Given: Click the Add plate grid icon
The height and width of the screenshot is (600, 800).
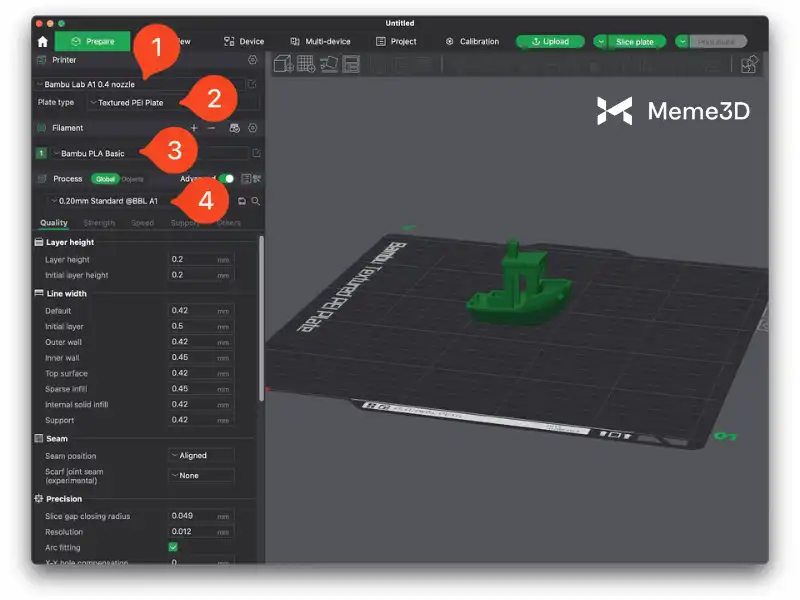Looking at the screenshot, I should [306, 64].
